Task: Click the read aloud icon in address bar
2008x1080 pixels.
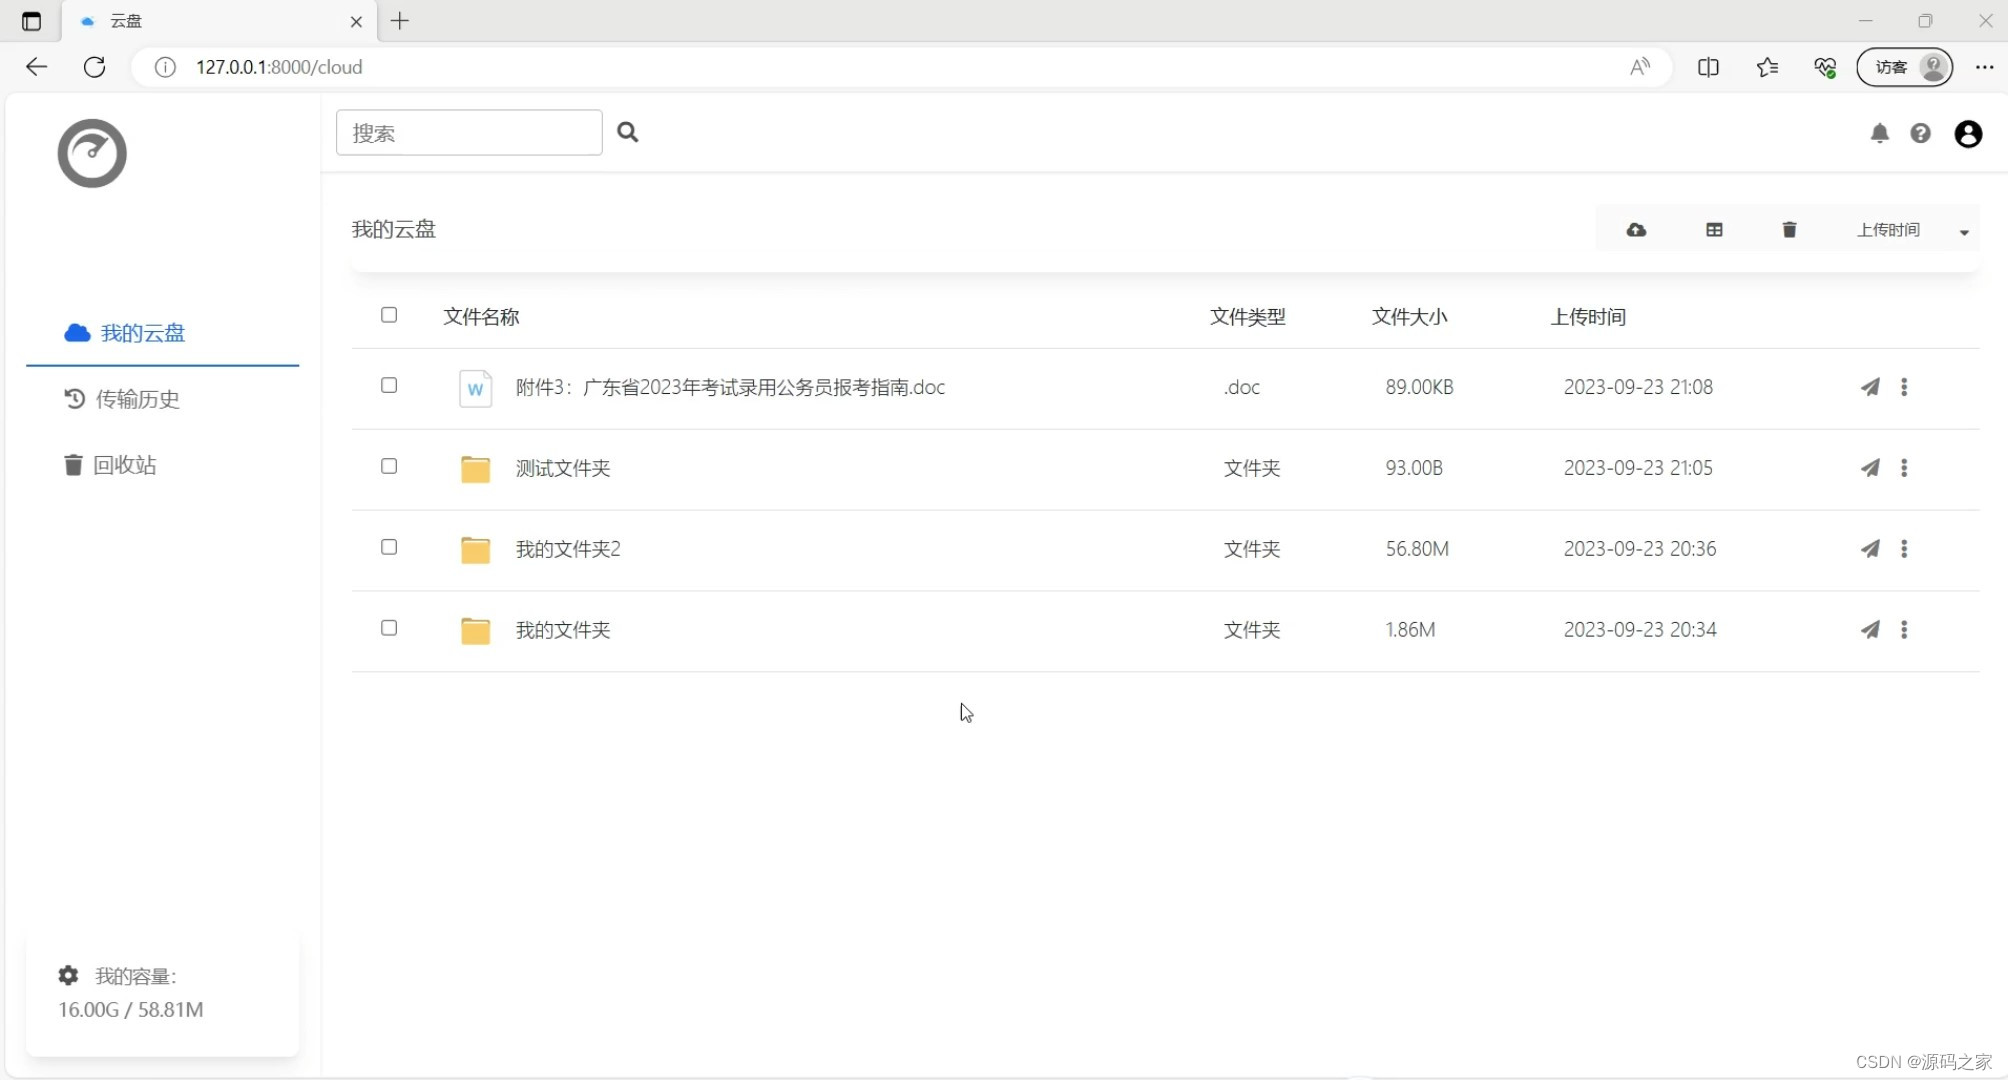Action: 1640,67
